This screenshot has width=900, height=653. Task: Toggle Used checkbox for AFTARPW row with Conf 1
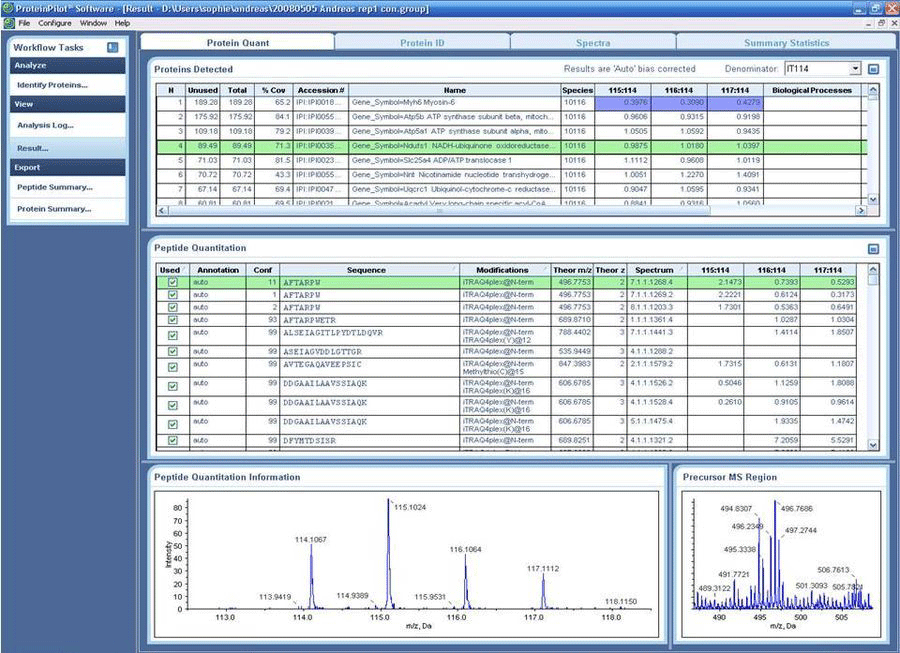172,294
